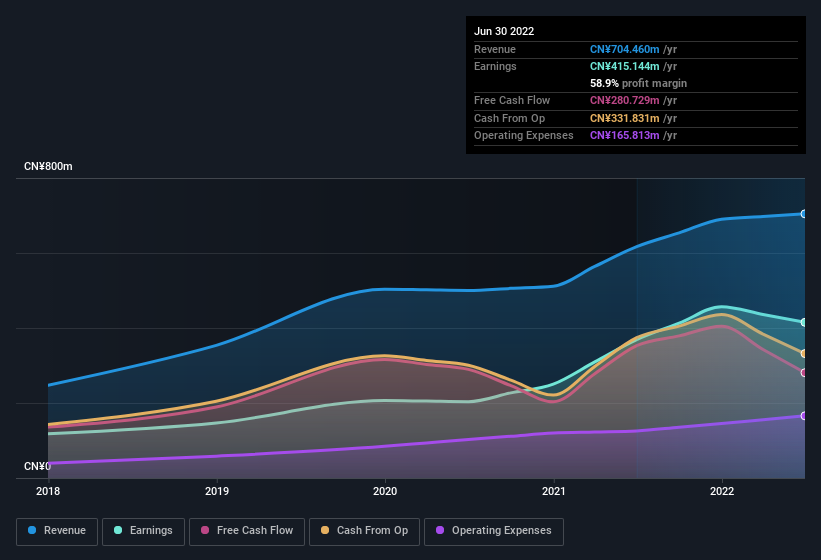
Task: Click the 58.9% profit margin text
Action: click(638, 83)
